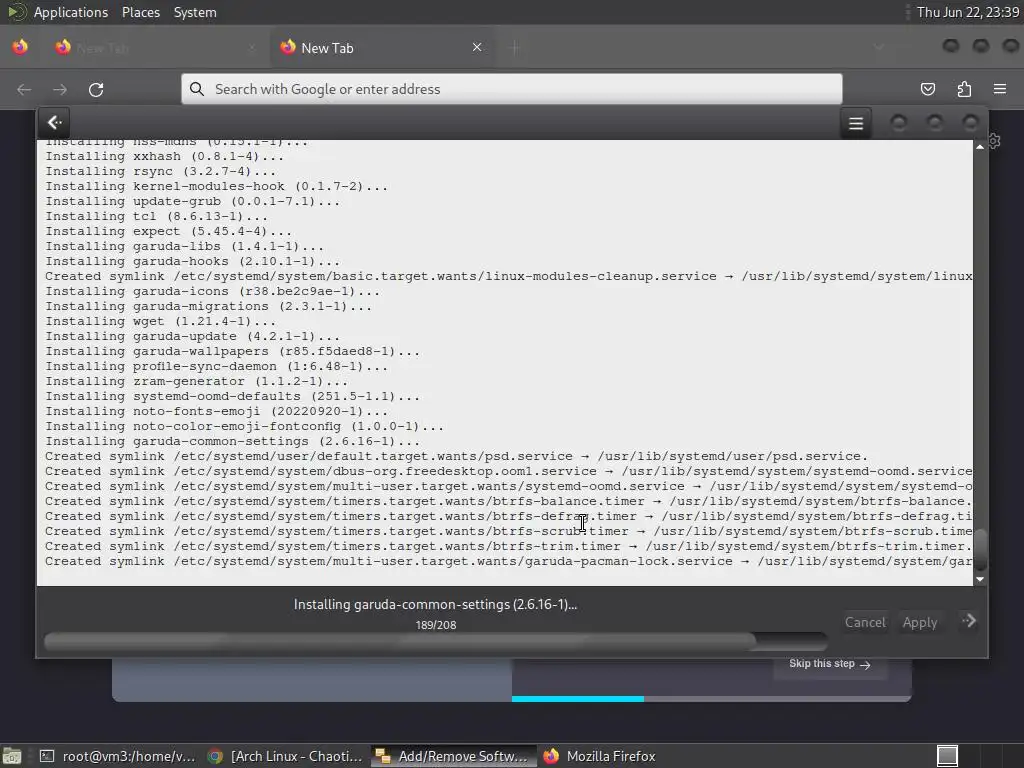Open a new Firefox tab with plus

click(x=515, y=47)
